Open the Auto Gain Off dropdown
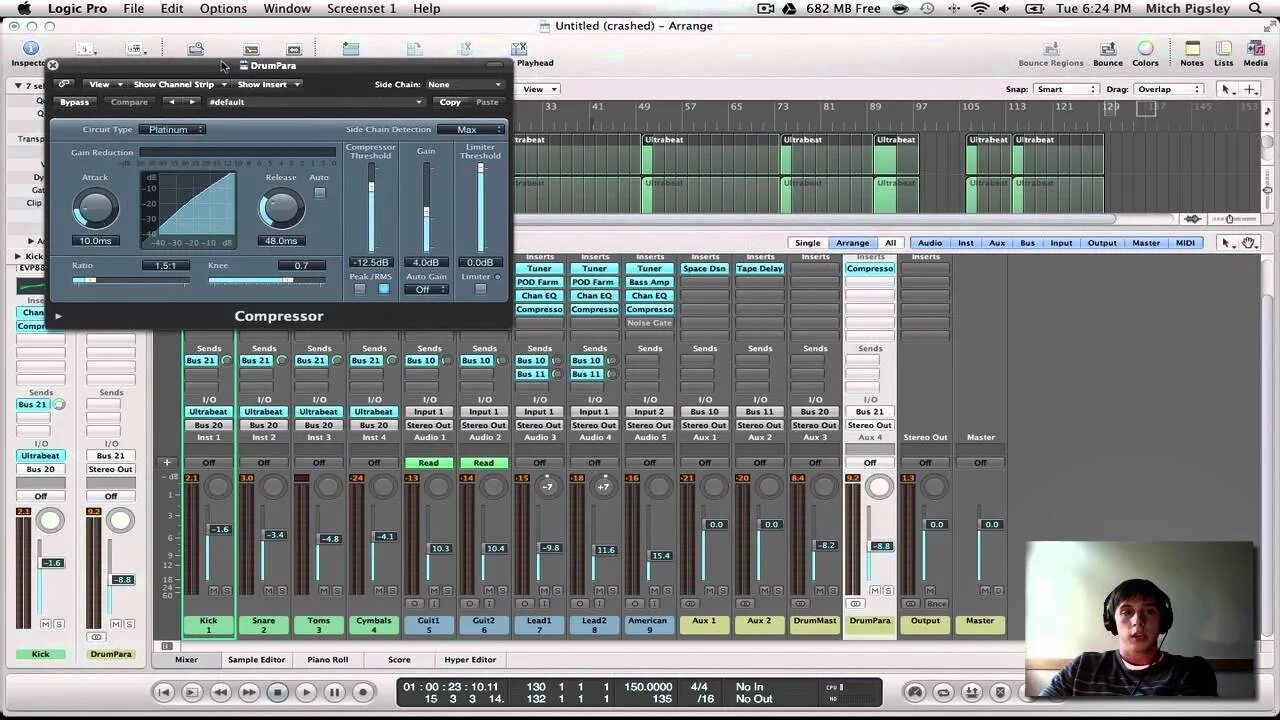 (426, 289)
